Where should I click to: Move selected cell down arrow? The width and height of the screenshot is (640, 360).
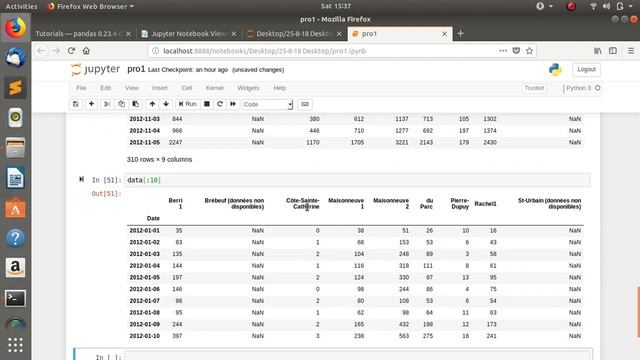[x=166, y=104]
